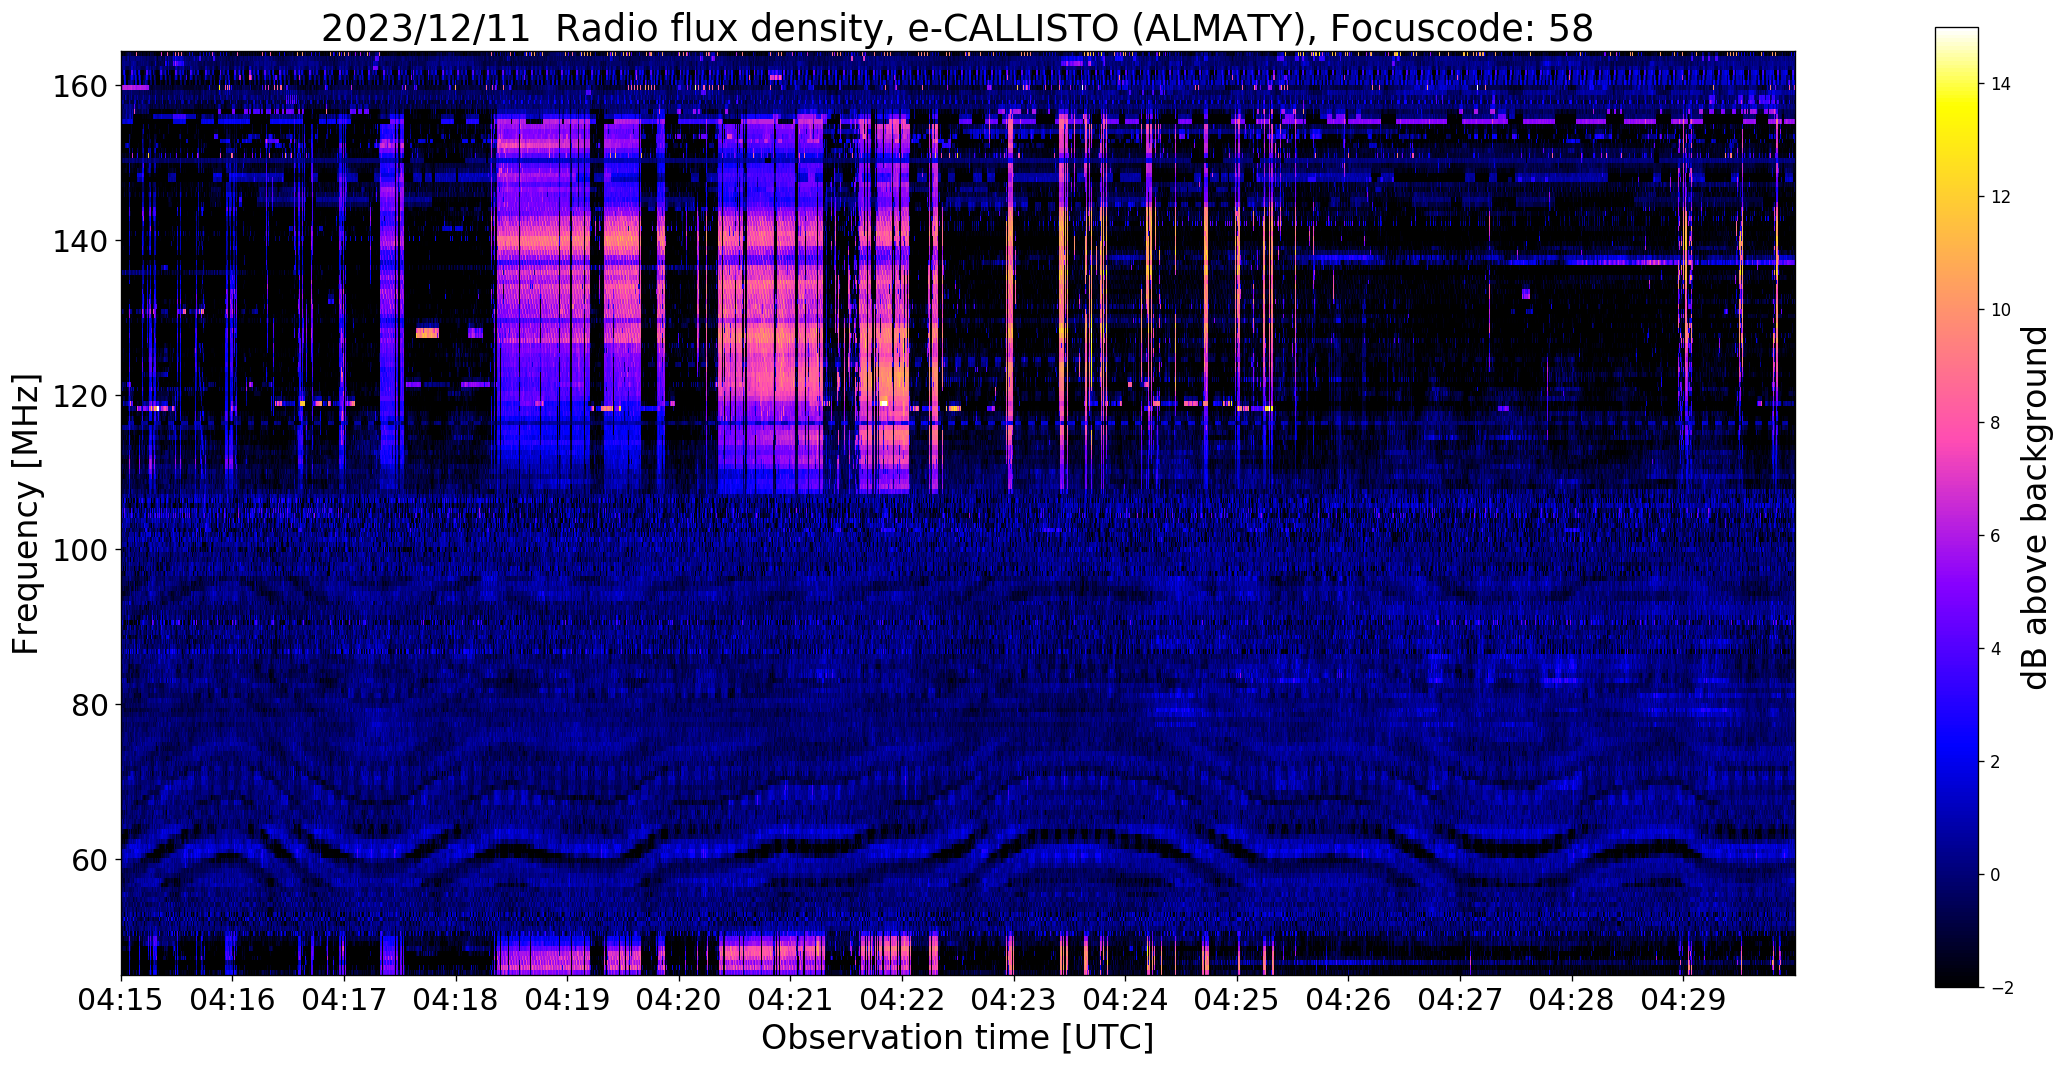Image resolution: width=2066 pixels, height=1067 pixels.
Task: Click the 160 frequency tick label
Action: 79,87
